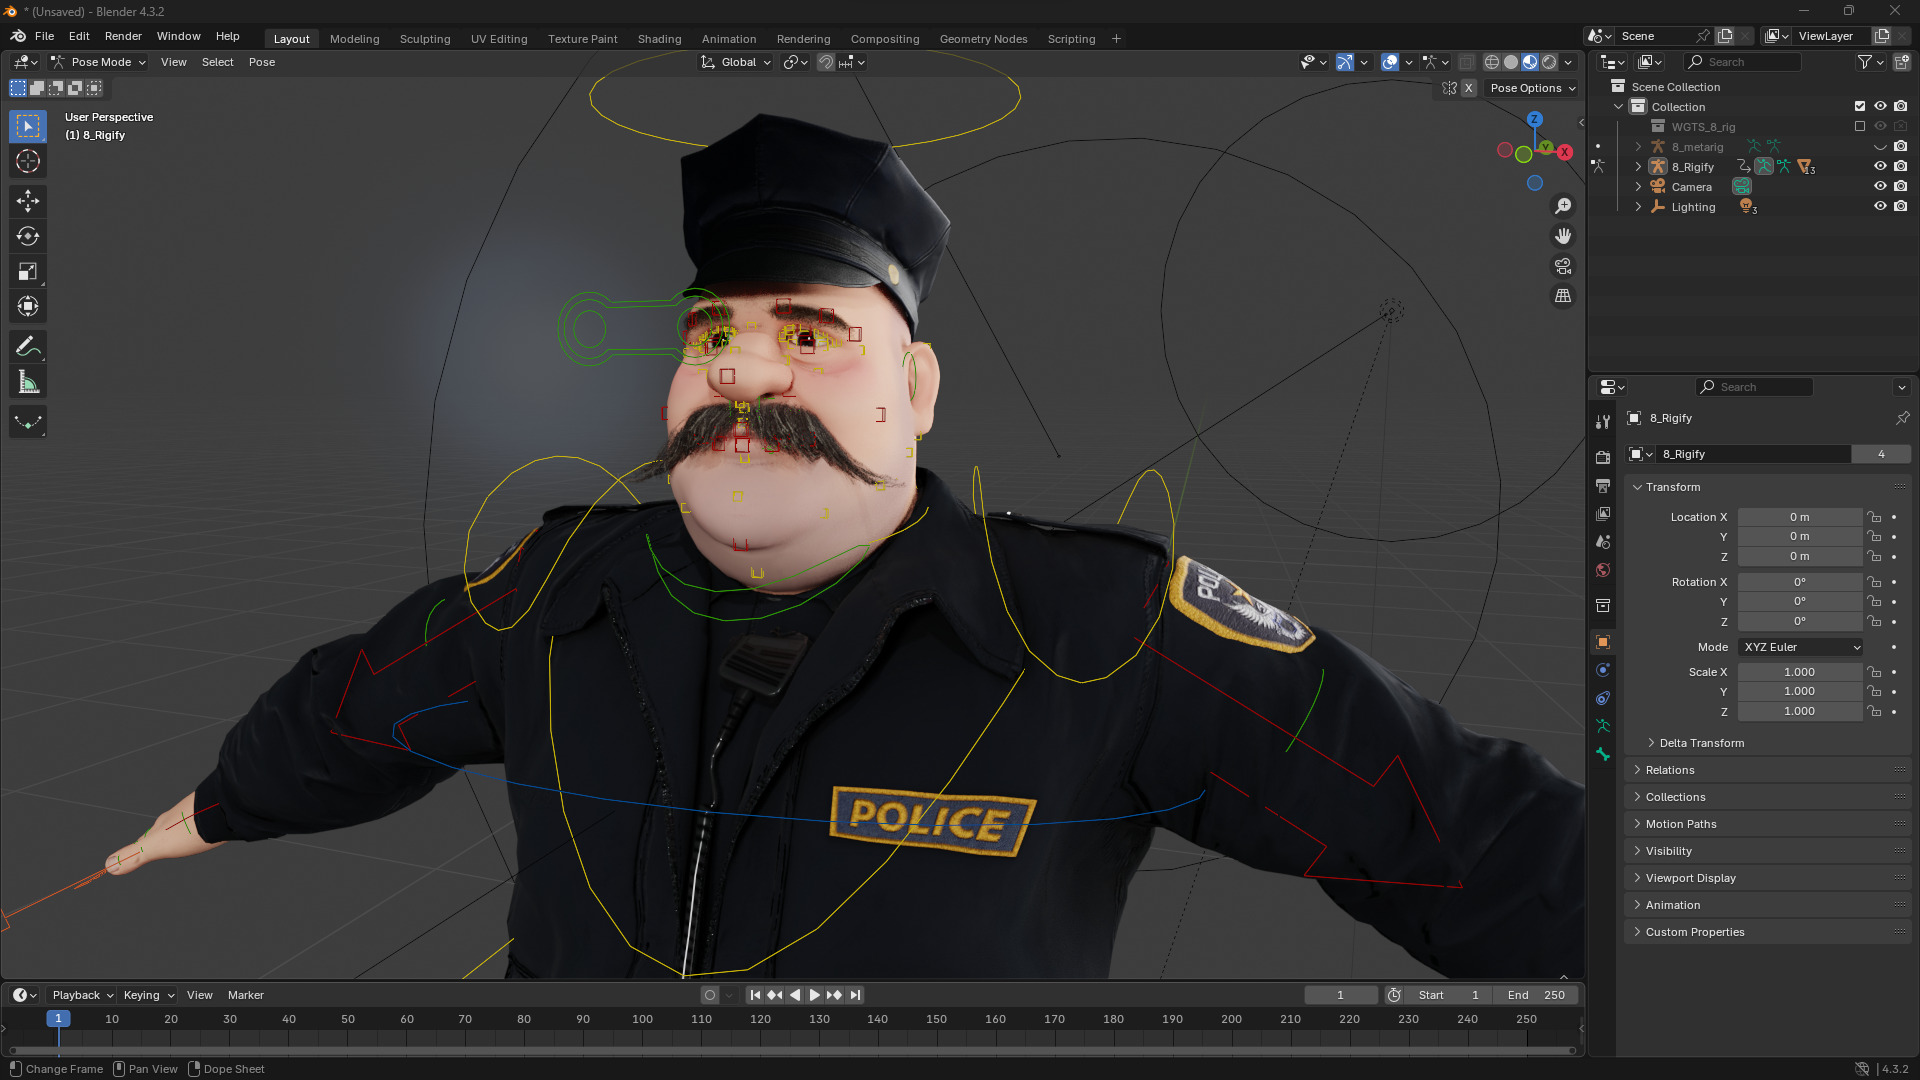The height and width of the screenshot is (1080, 1920).
Task: Open the Pose Mode dropdown
Action: click(x=99, y=62)
